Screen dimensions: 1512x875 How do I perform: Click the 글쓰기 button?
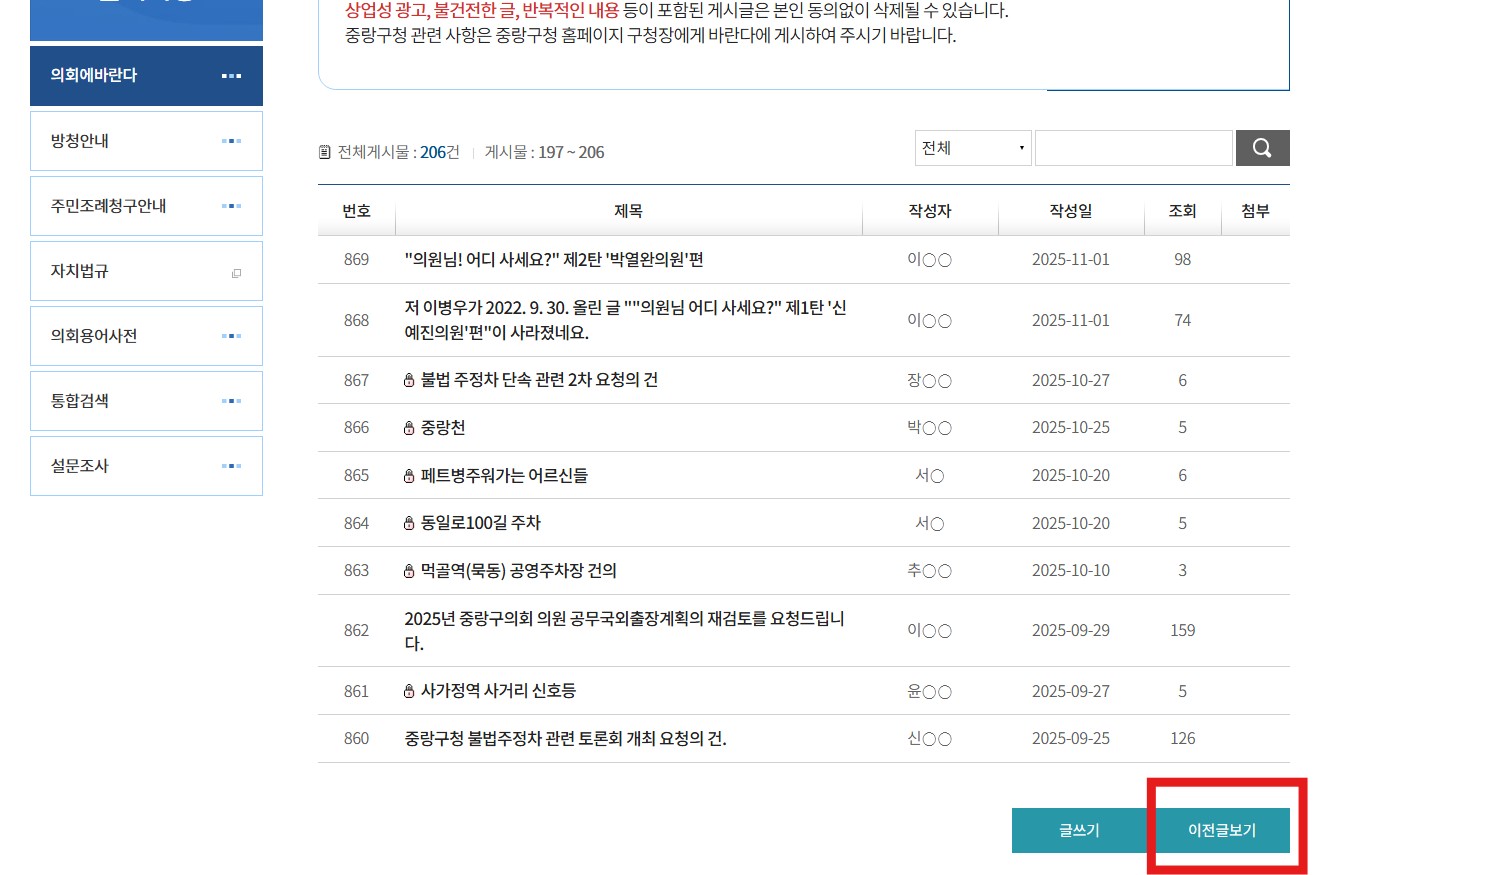pyautogui.click(x=1079, y=830)
